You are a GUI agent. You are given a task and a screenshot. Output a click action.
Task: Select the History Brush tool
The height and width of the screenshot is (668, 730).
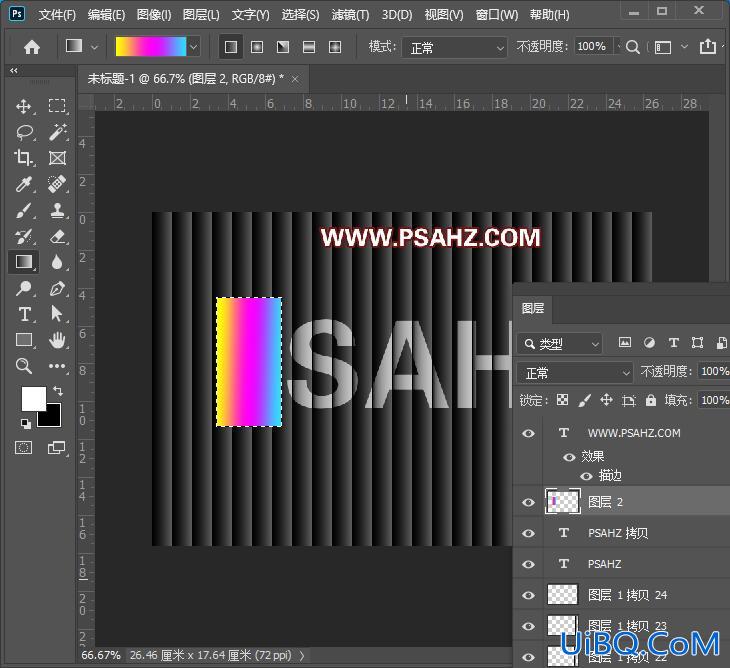click(x=23, y=236)
